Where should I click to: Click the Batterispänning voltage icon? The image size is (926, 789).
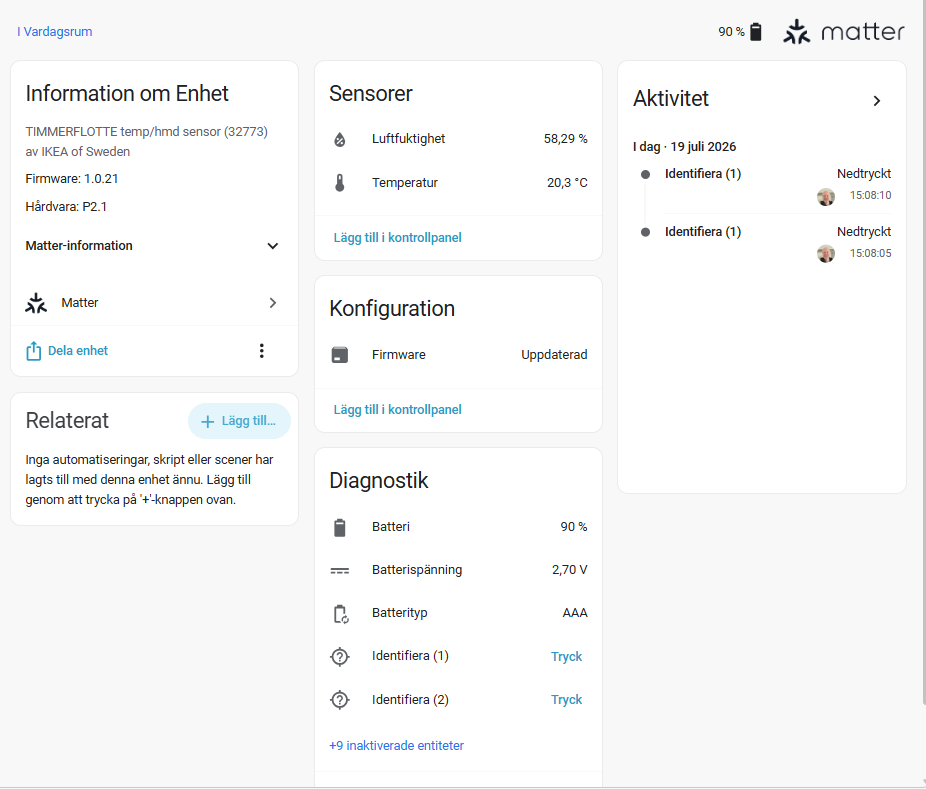(340, 570)
